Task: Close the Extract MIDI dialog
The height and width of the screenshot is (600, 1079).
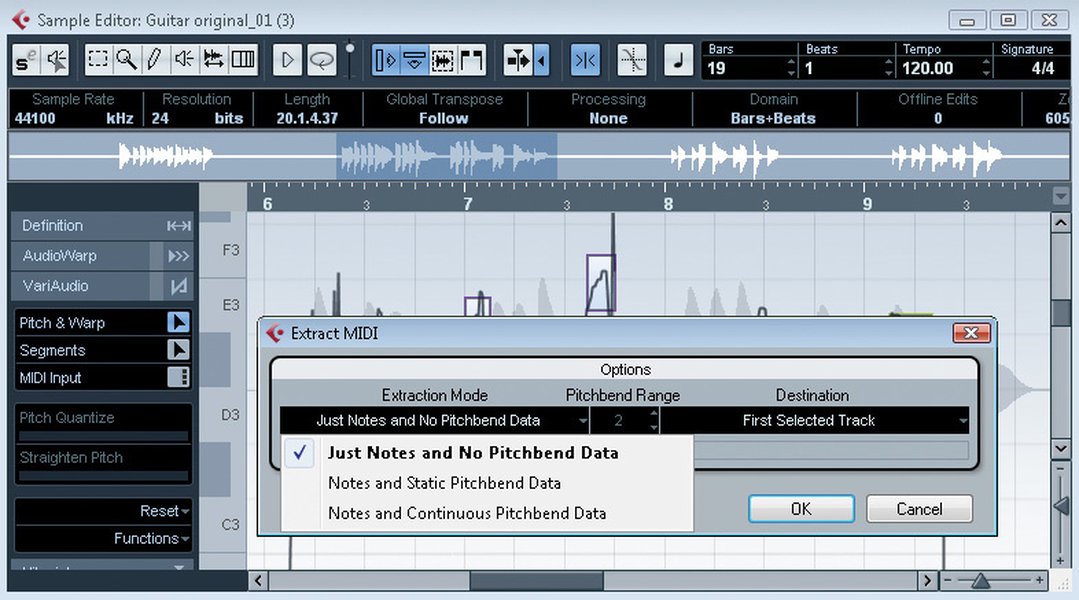Action: (x=972, y=333)
